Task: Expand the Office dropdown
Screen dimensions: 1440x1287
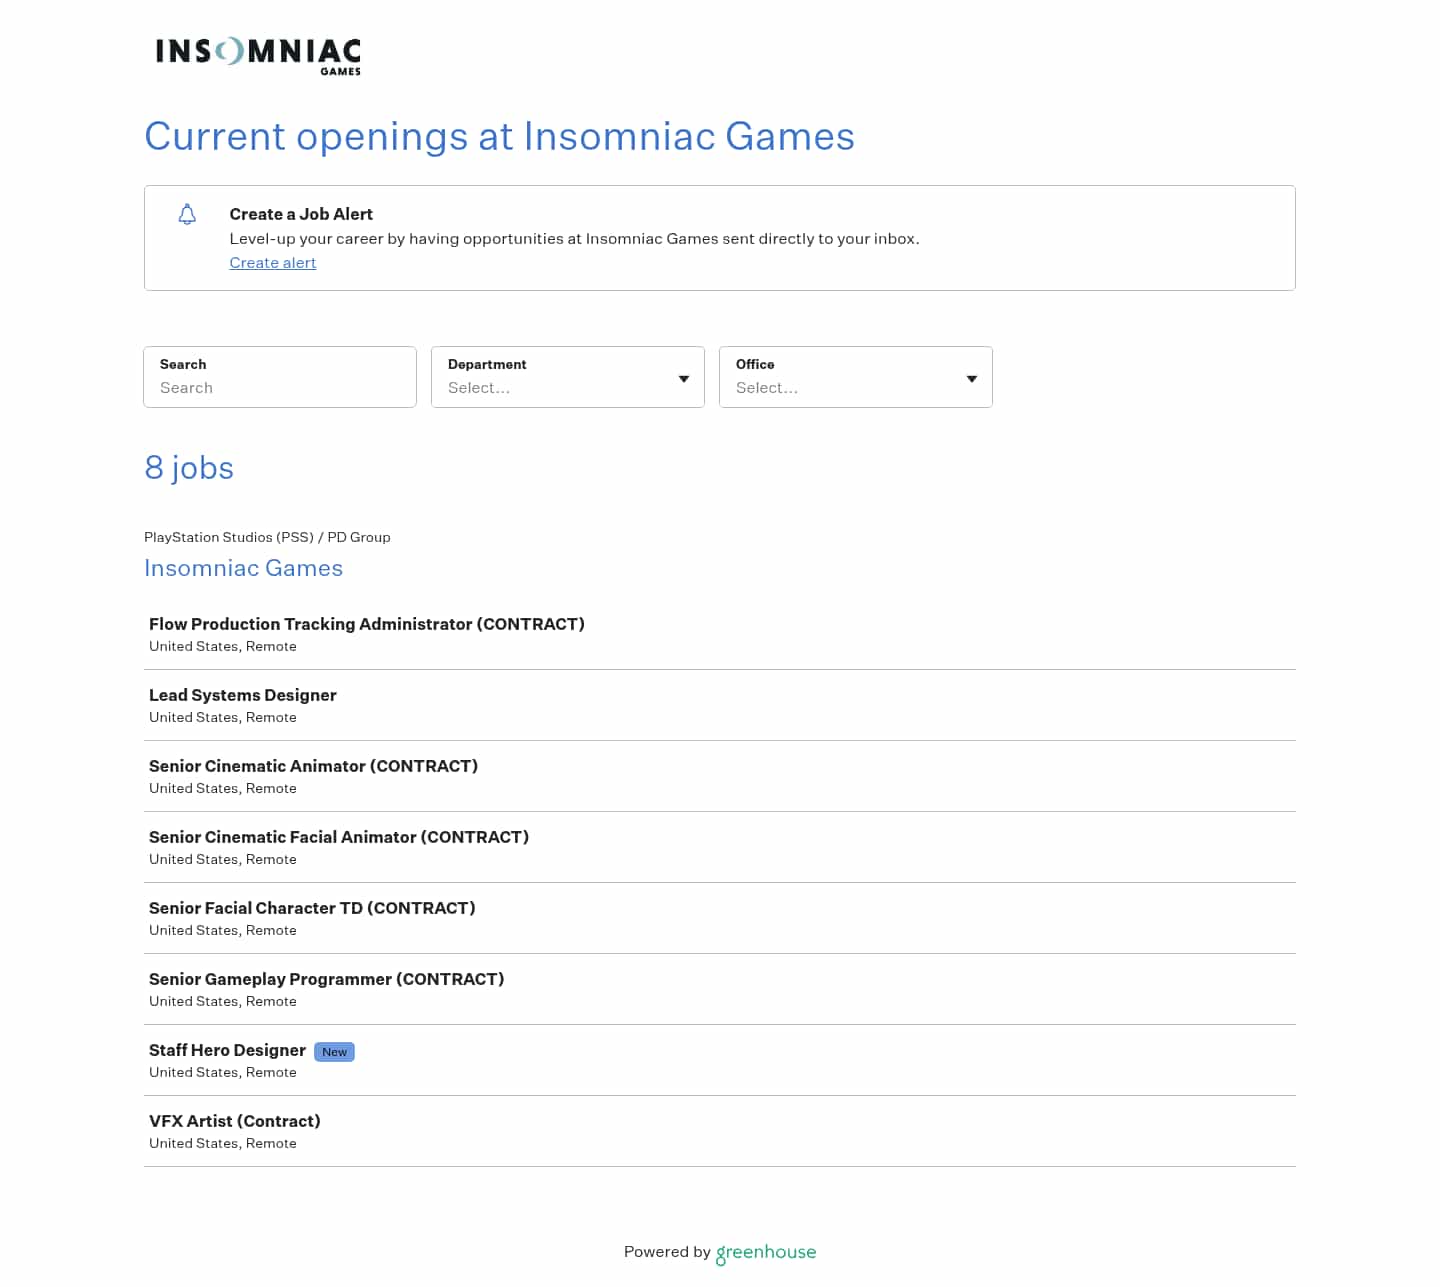Action: (x=856, y=377)
